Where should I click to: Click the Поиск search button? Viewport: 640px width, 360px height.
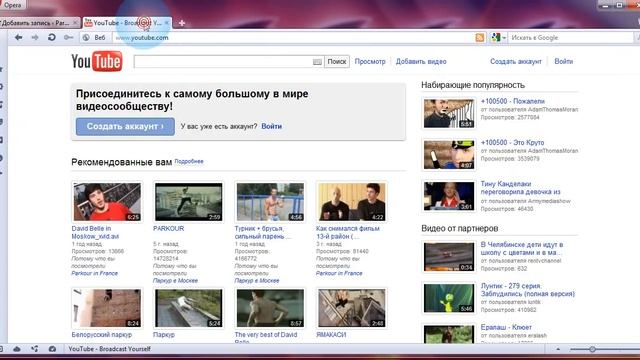click(x=337, y=62)
